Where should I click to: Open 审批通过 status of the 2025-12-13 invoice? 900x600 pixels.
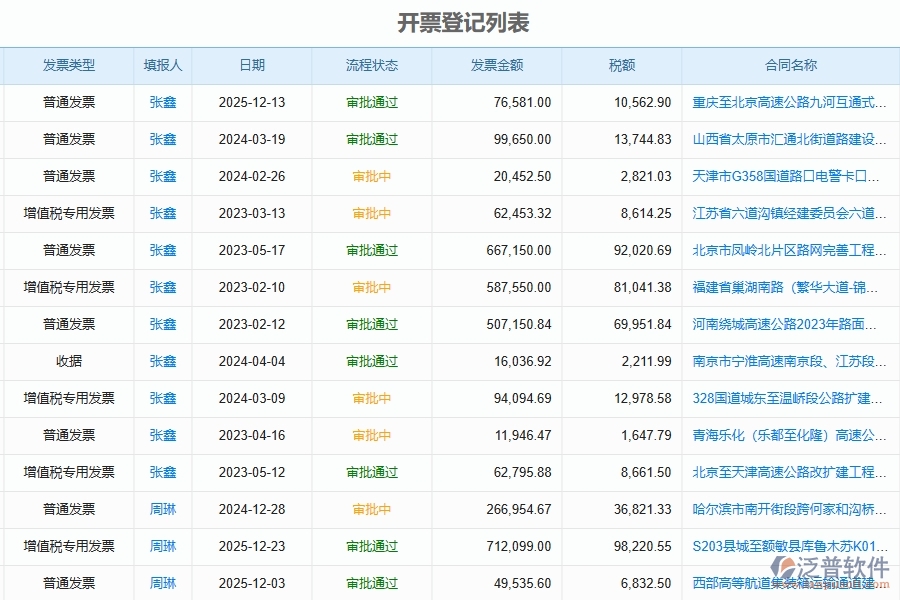tap(371, 102)
